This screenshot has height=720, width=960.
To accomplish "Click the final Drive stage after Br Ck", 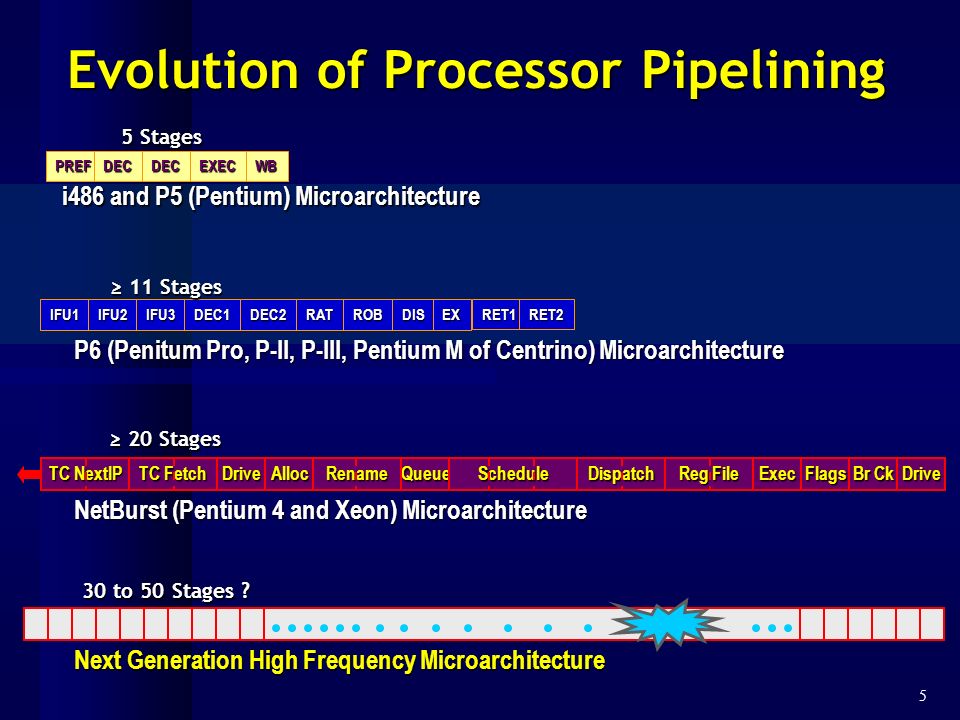I will pyautogui.click(x=921, y=474).
